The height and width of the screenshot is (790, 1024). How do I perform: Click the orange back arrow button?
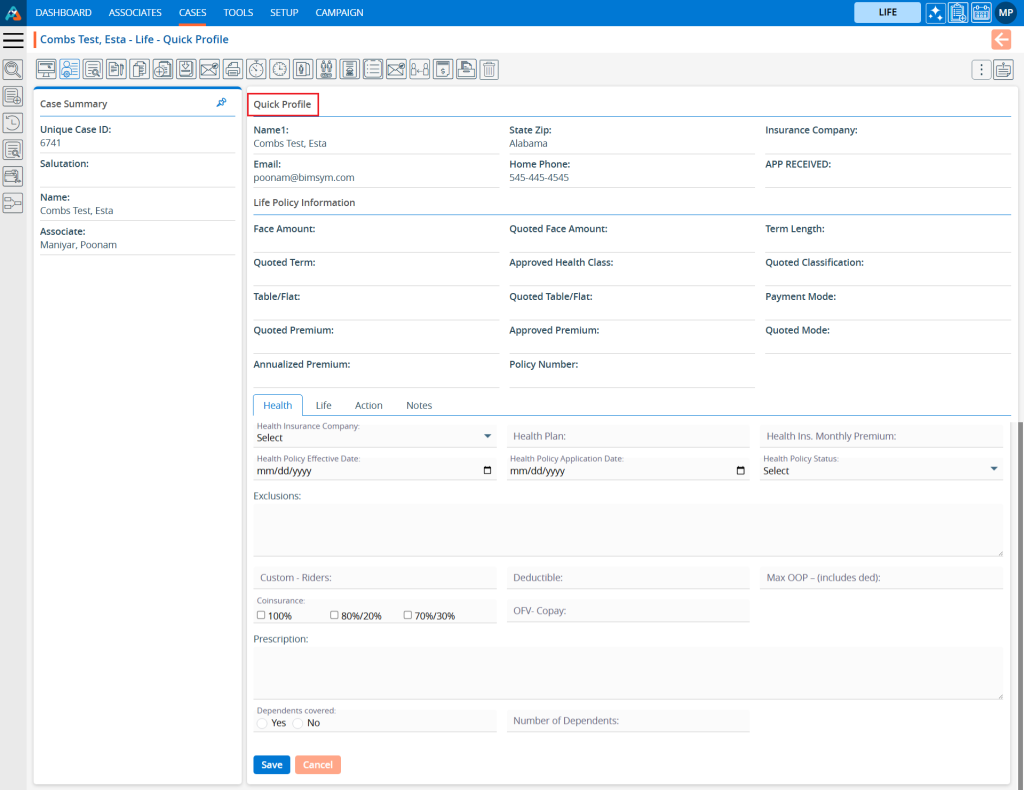click(x=1000, y=40)
